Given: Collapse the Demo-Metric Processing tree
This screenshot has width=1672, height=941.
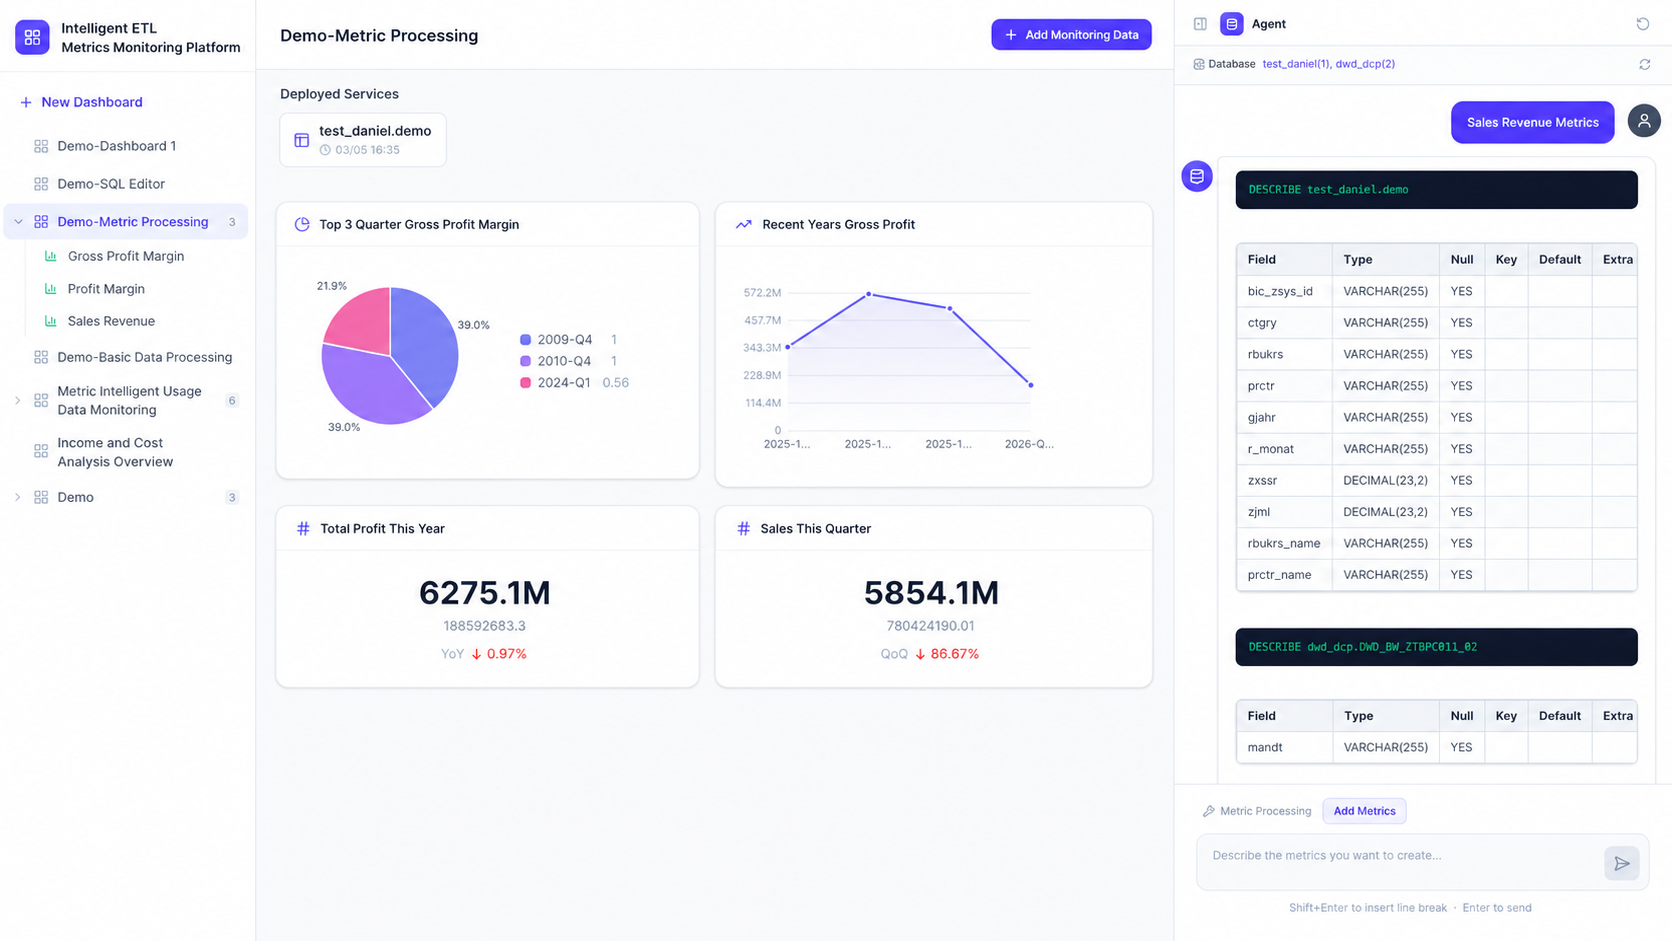Looking at the screenshot, I should (18, 222).
